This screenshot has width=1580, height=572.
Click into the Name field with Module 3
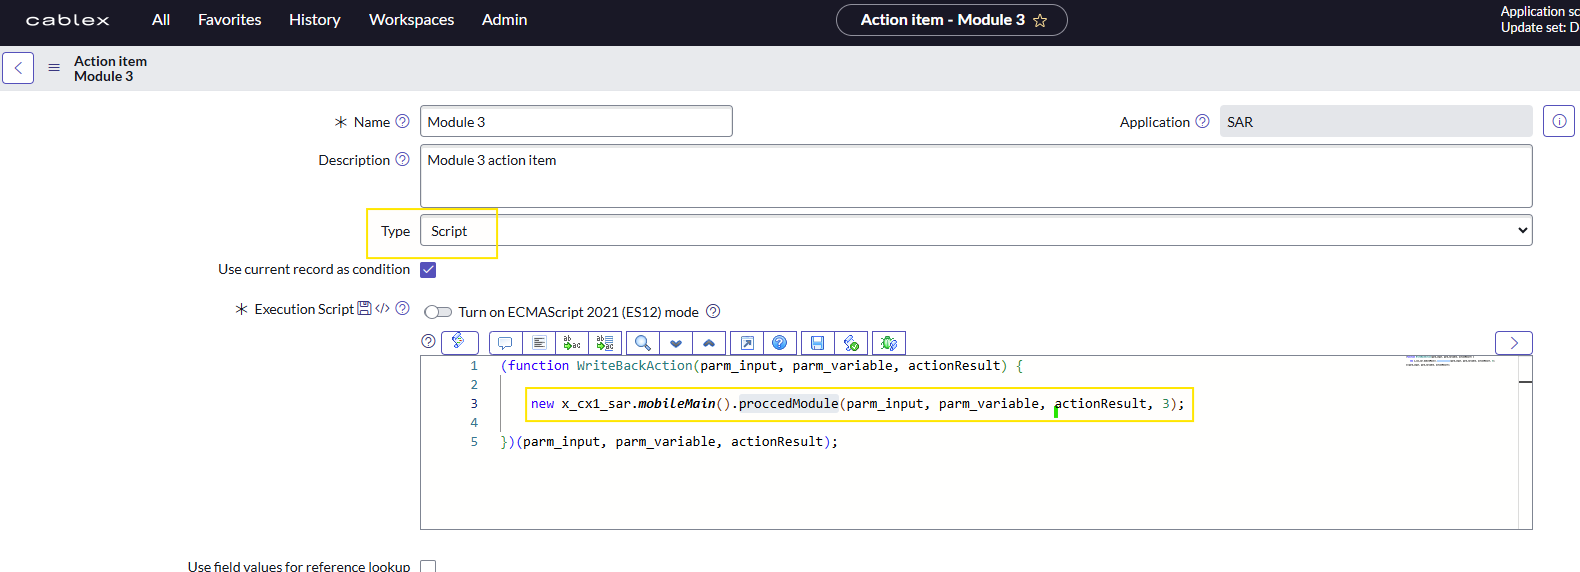576,122
